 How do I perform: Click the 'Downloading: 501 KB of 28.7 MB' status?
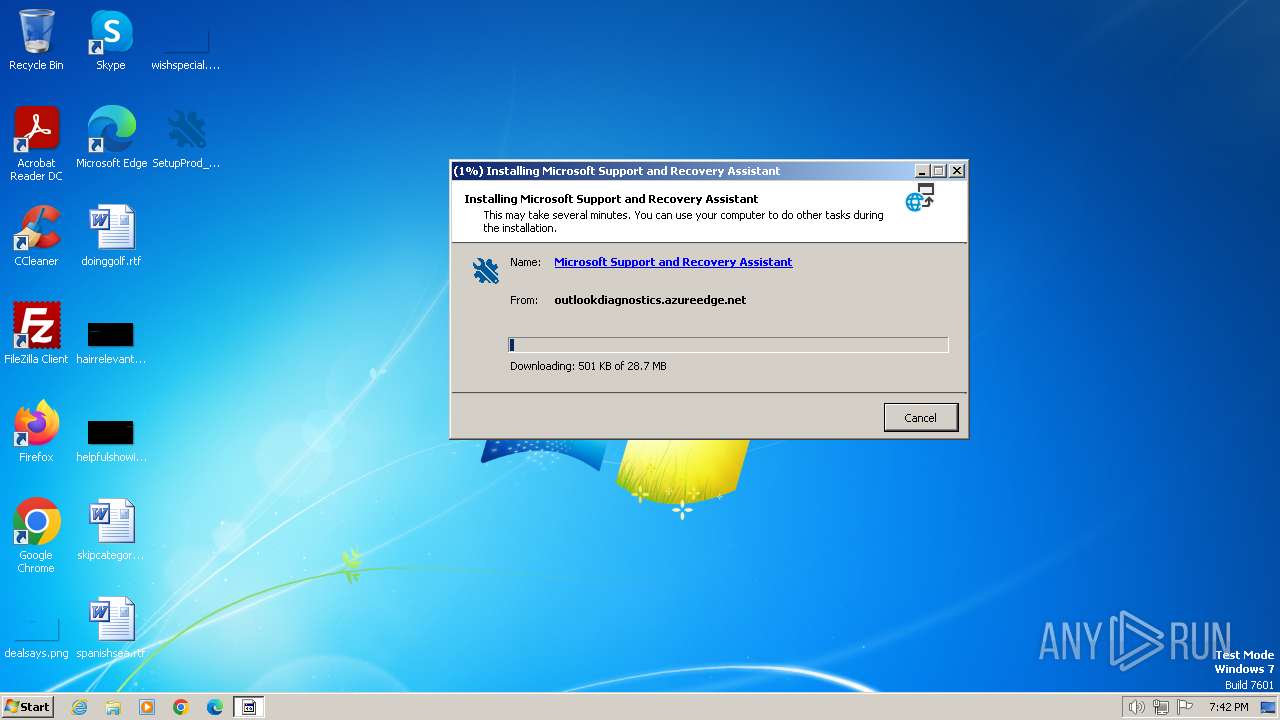coord(588,366)
